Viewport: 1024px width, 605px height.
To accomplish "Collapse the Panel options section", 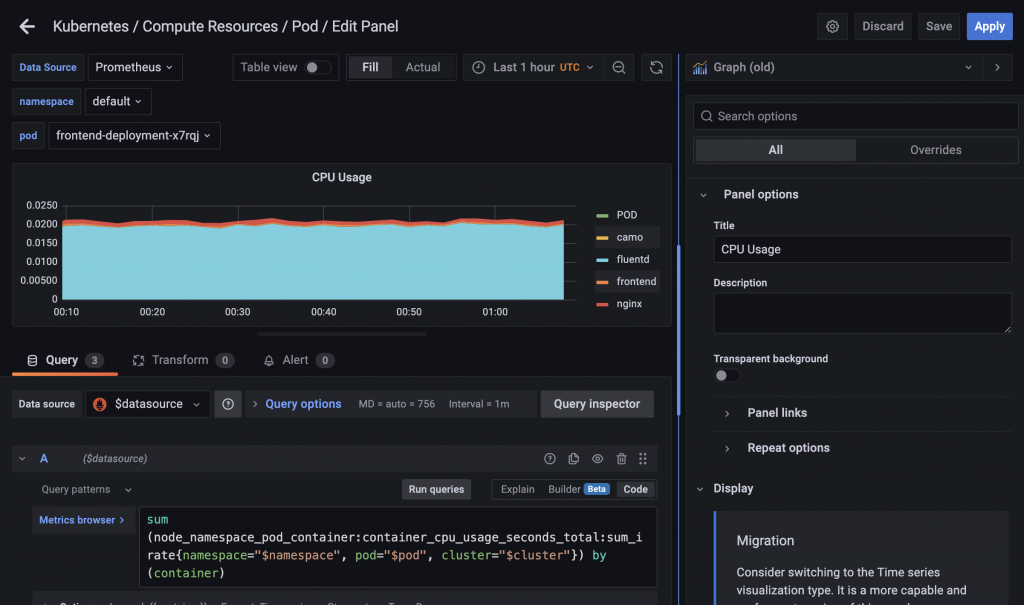I will coord(703,195).
